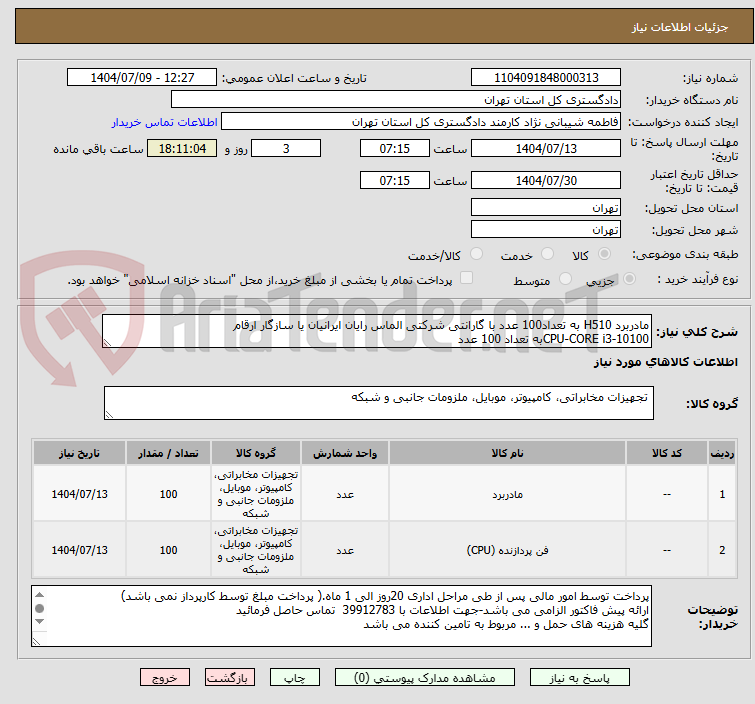Click unit عدد in the مادربرد row

tap(345, 494)
